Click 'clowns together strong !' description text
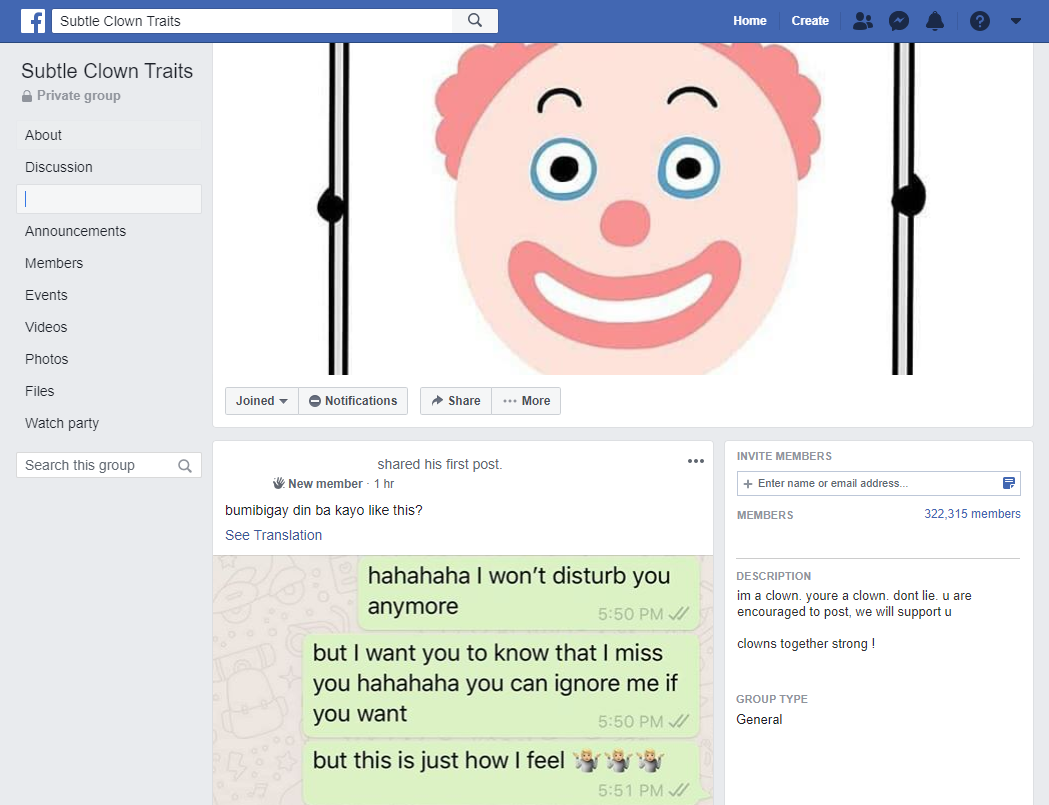 [805, 644]
